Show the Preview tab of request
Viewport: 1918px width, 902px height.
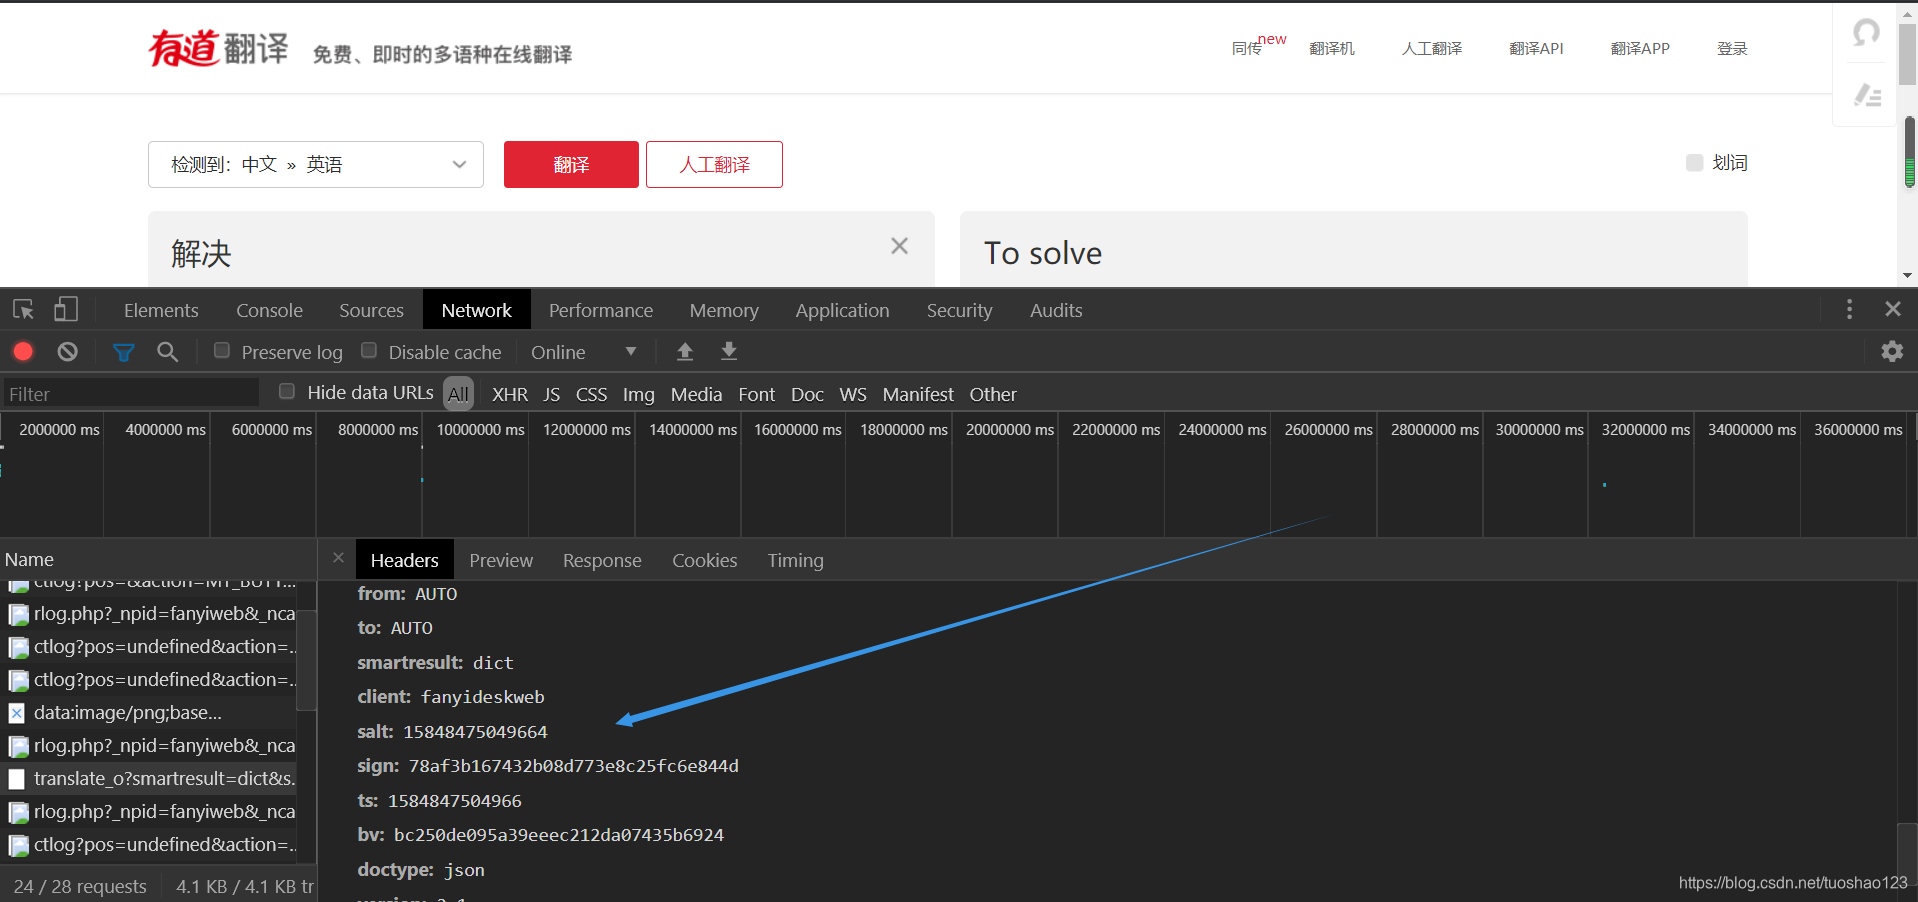(x=501, y=560)
